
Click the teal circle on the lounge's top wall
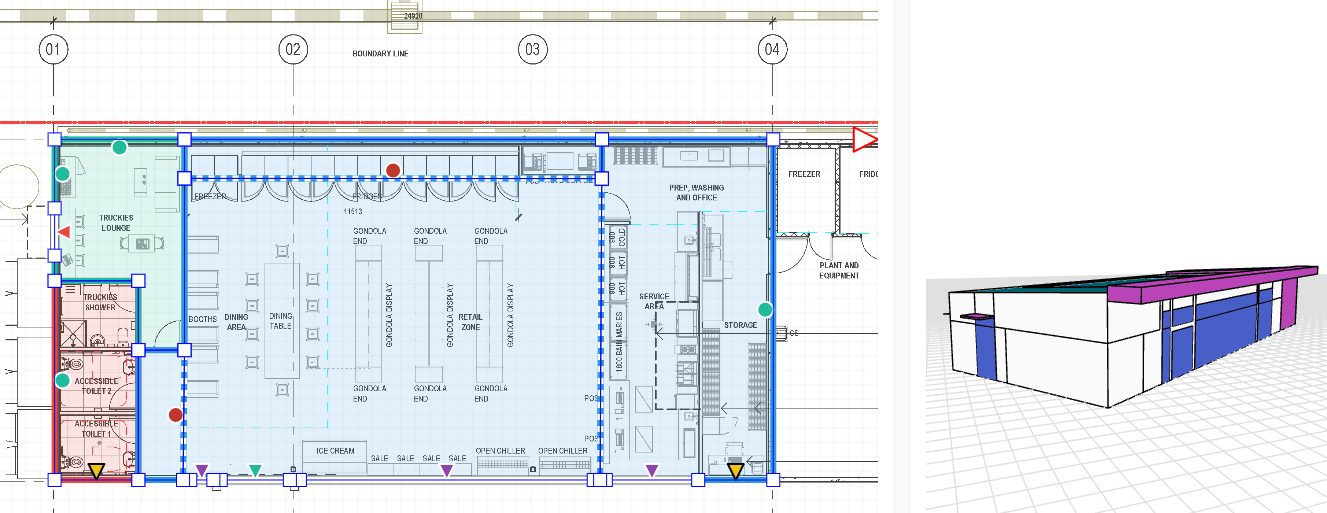(120, 147)
